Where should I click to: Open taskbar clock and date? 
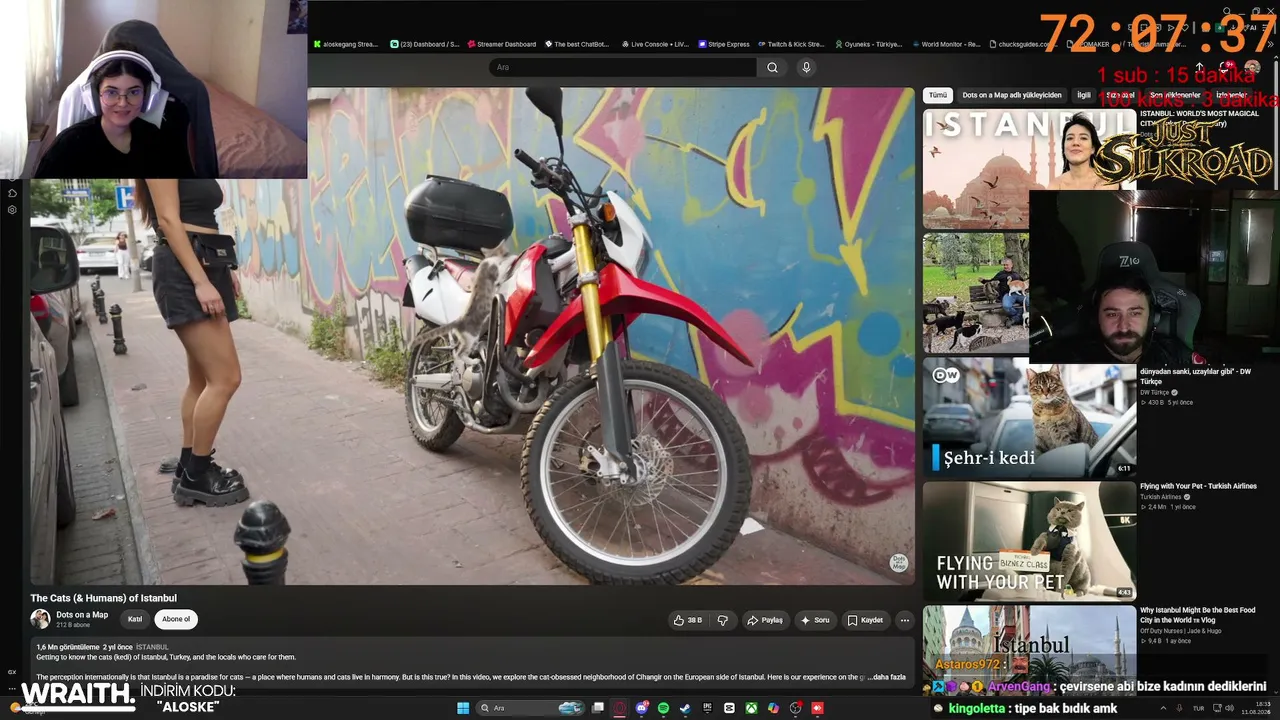[1256, 708]
